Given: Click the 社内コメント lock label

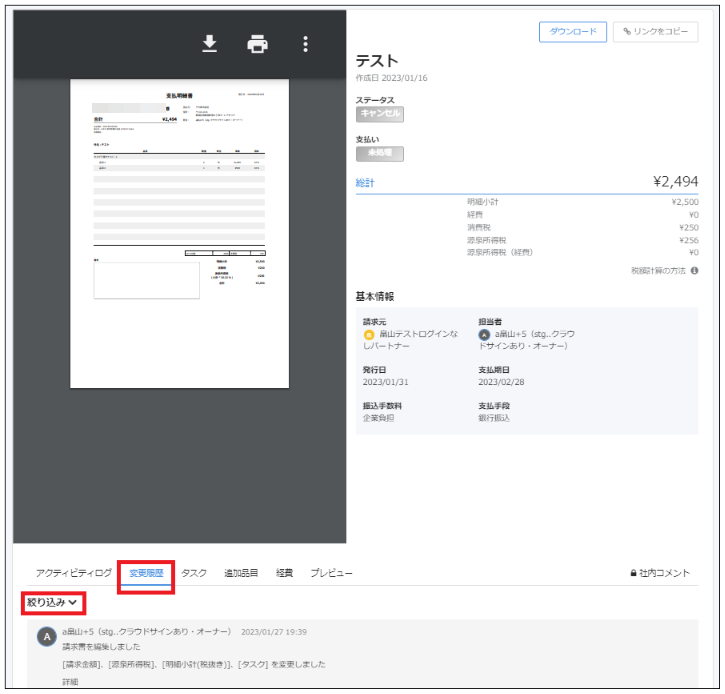Looking at the screenshot, I should pyautogui.click(x=660, y=573).
